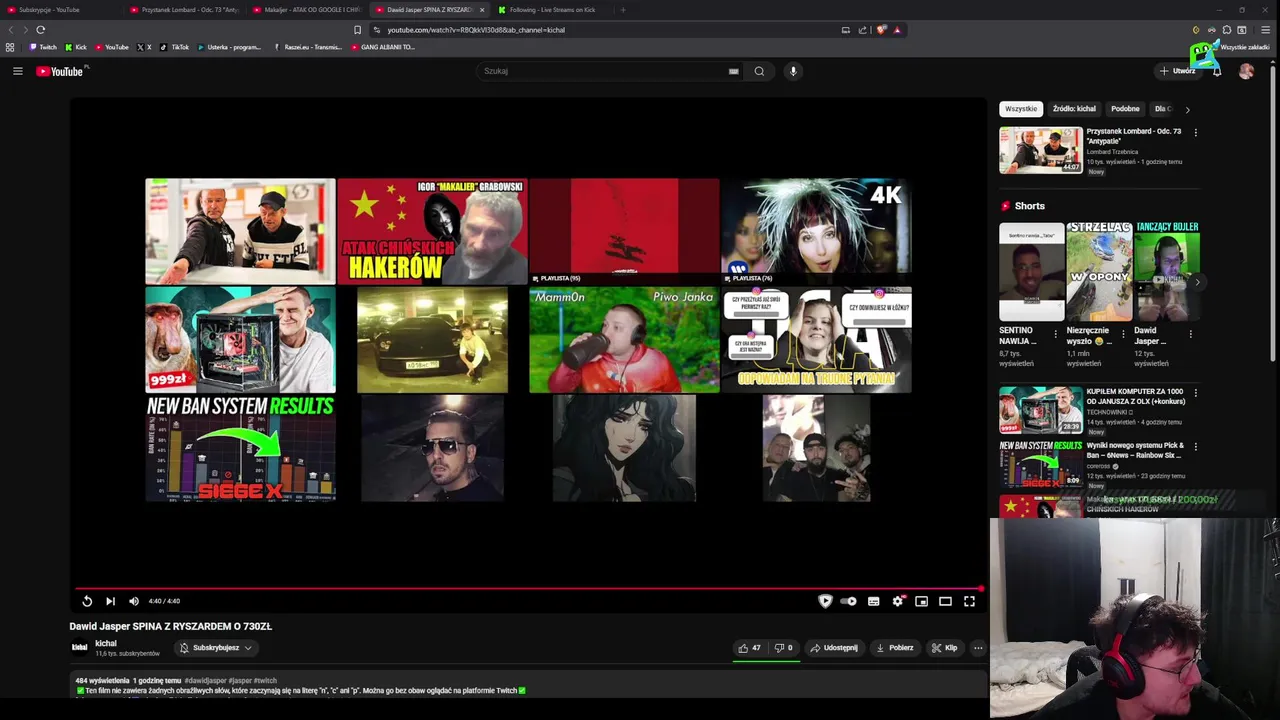Toggle subtitles in the video player
Viewport: 1280px width, 720px height.
coord(873,601)
